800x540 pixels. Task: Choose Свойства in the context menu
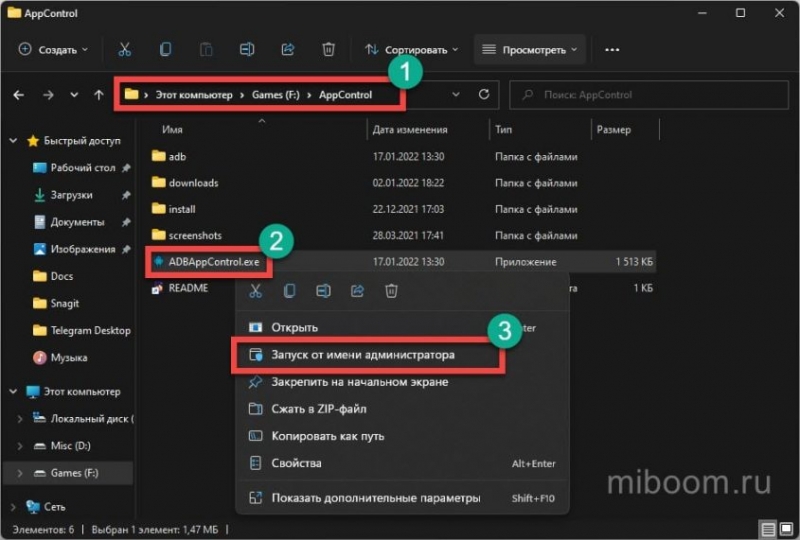[x=402, y=463]
